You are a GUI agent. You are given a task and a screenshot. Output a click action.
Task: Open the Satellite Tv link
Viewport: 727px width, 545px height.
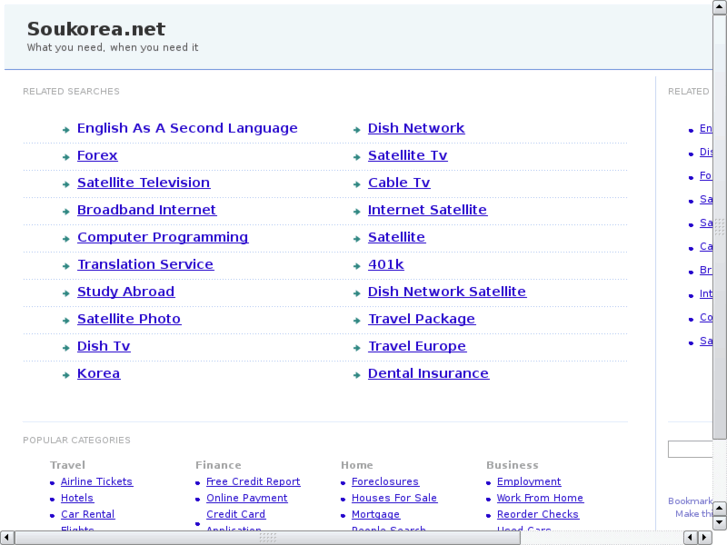[x=408, y=155]
